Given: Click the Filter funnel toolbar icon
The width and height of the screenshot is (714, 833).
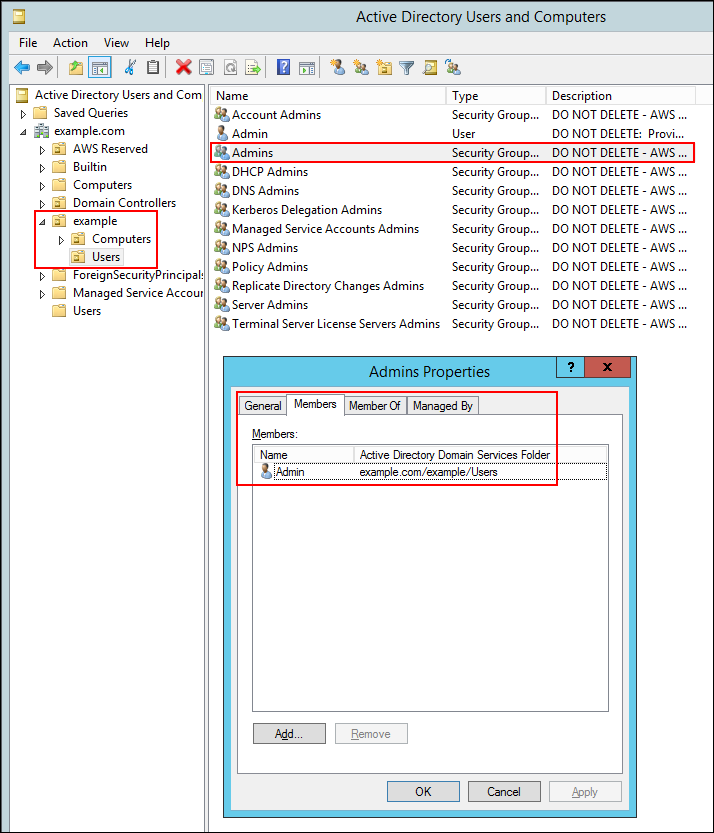Looking at the screenshot, I should 407,68.
